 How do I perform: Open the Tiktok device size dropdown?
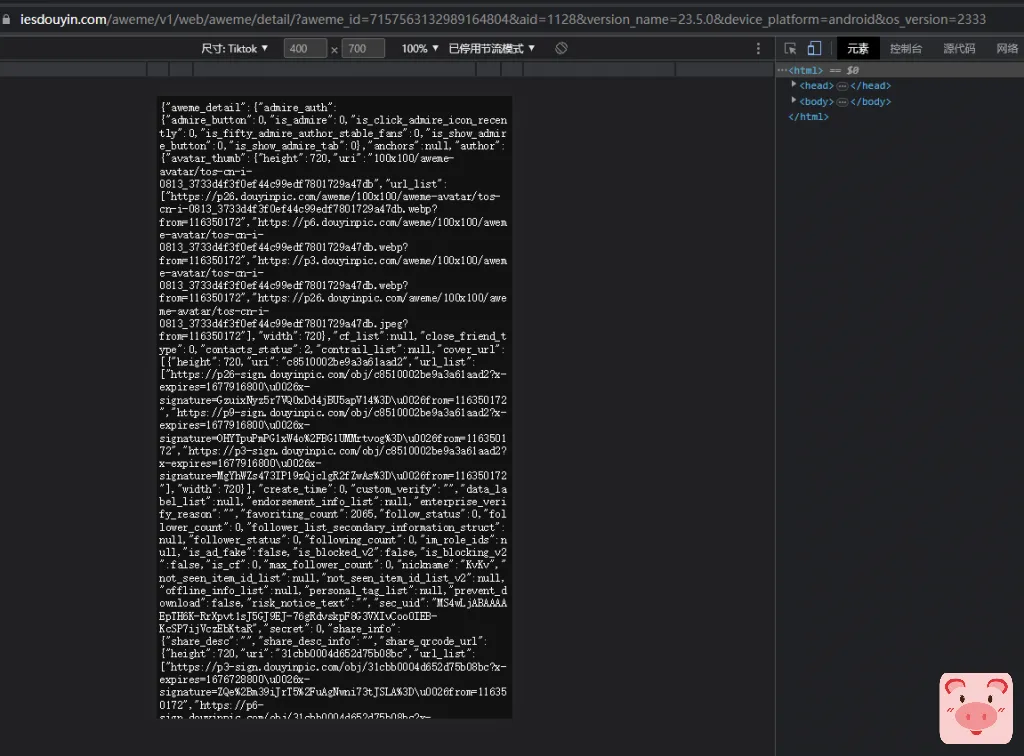(234, 48)
